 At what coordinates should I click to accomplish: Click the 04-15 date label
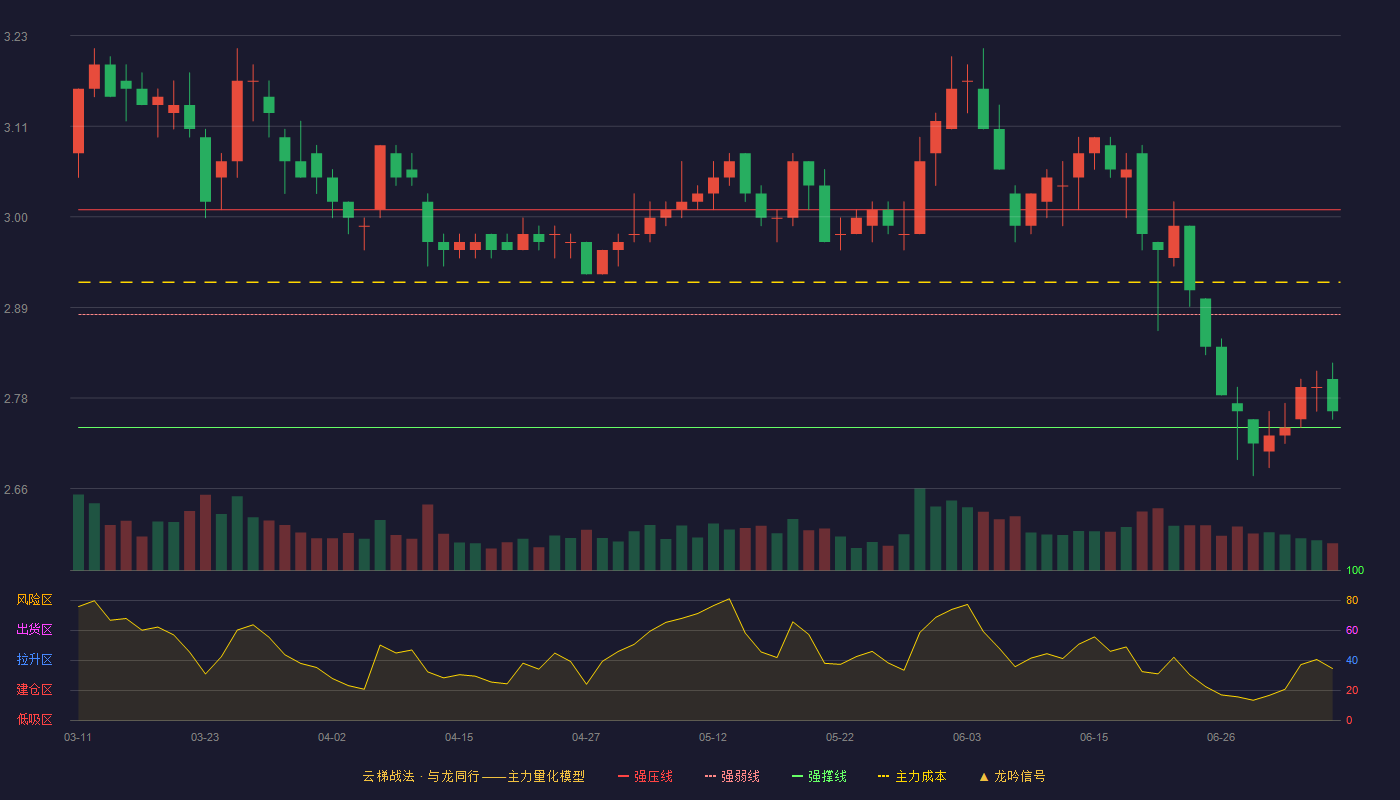tap(459, 737)
